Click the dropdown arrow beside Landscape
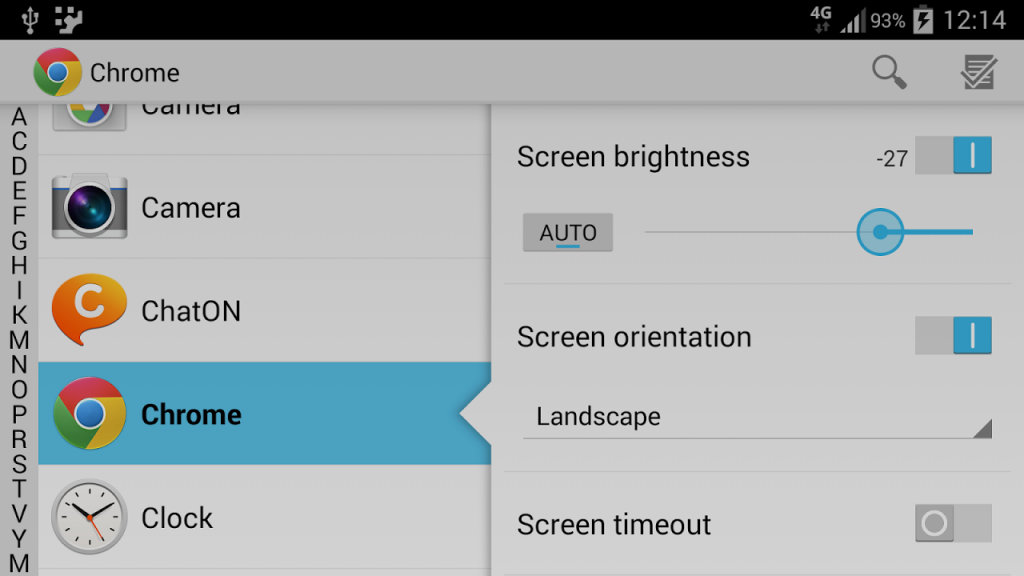The height and width of the screenshot is (576, 1024). click(x=983, y=428)
